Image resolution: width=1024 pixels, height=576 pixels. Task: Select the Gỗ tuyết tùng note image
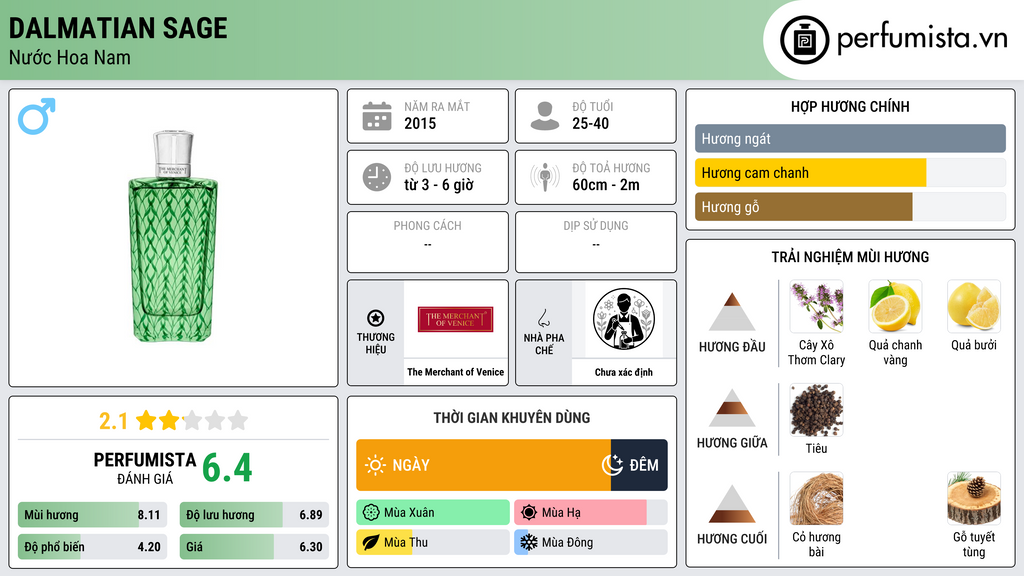[974, 499]
